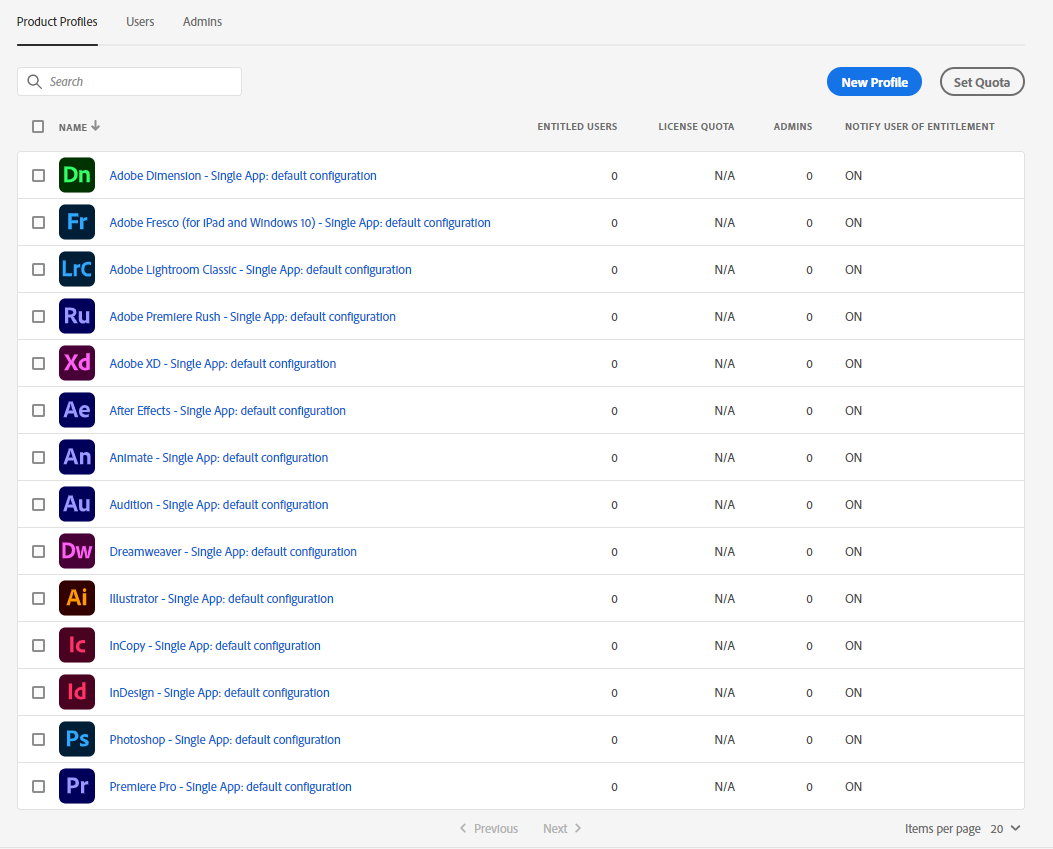Check the InCopy row checkbox
The height and width of the screenshot is (849, 1053).
tap(38, 645)
